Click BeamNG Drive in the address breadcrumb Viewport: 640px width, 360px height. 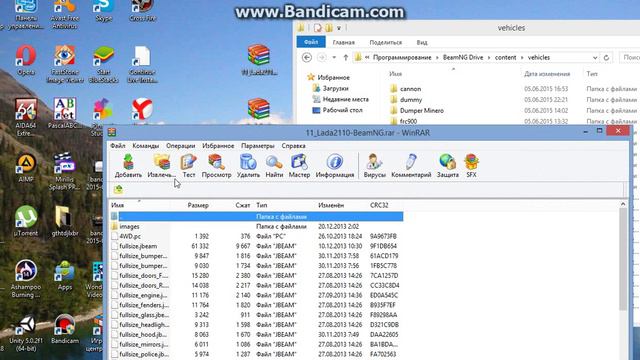(463, 58)
